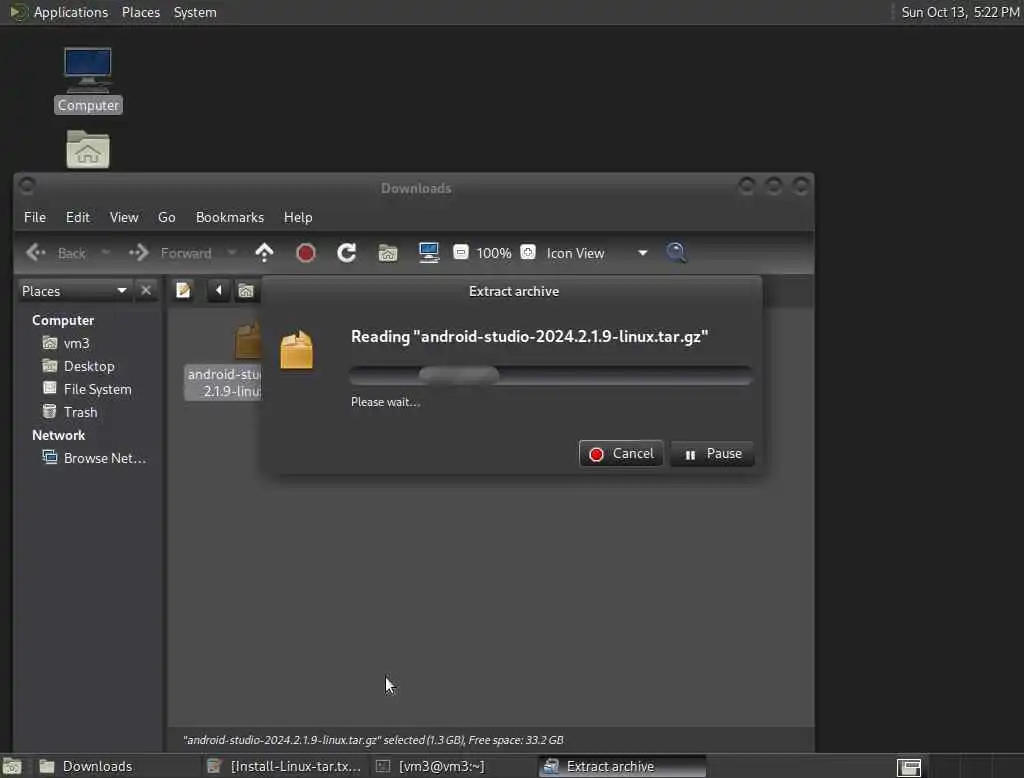Select Desktop in Places sidebar

[x=89, y=366]
